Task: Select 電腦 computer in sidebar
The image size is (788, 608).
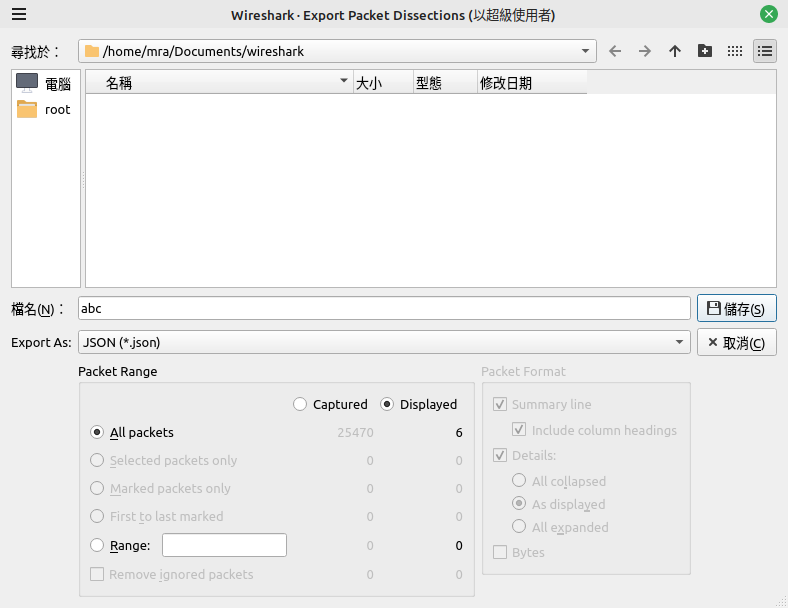Action: tap(43, 83)
